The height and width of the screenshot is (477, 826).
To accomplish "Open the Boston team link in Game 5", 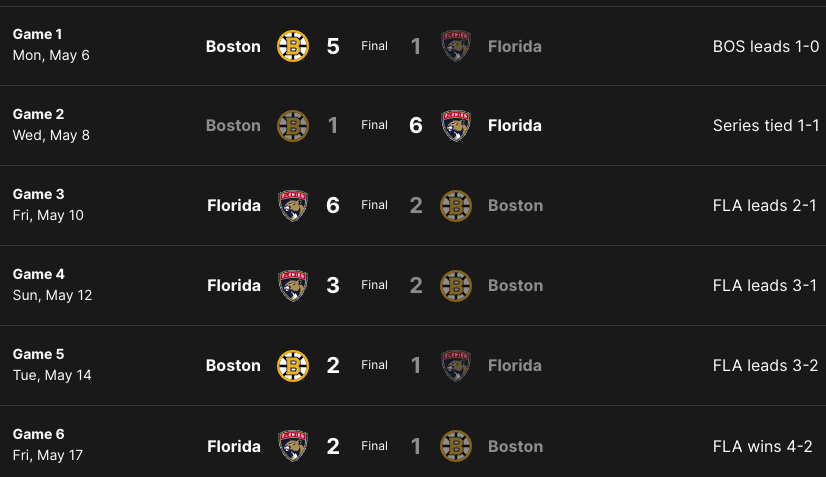I will (233, 366).
